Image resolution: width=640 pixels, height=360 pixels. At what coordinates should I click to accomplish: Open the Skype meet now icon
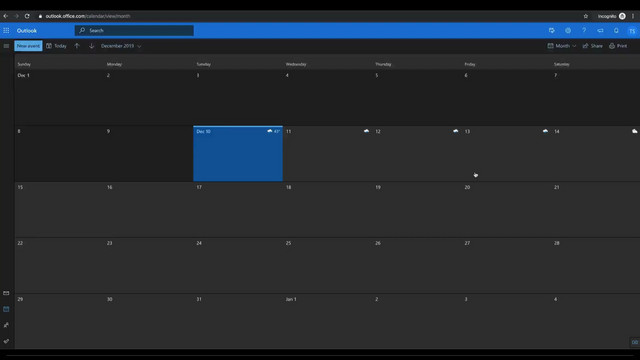pos(552,31)
